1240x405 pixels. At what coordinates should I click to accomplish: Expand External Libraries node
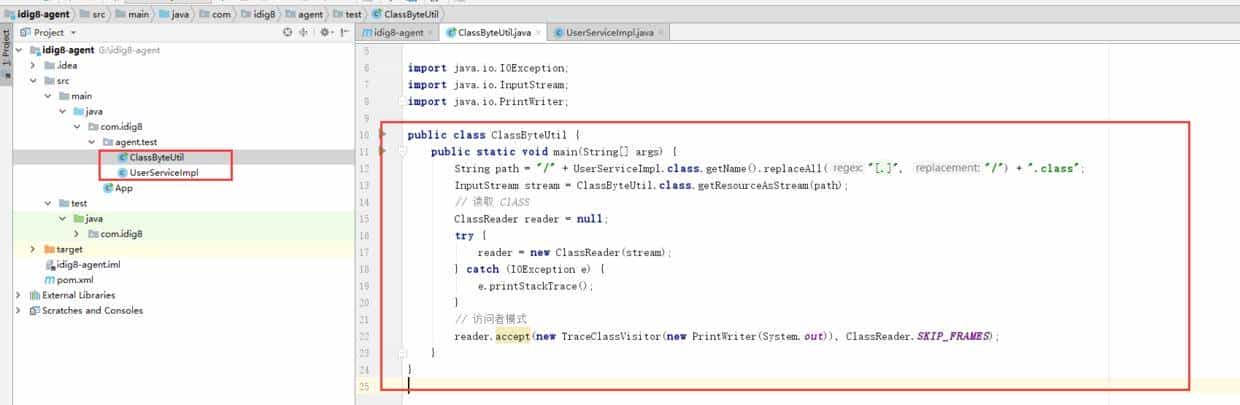pyautogui.click(x=19, y=295)
